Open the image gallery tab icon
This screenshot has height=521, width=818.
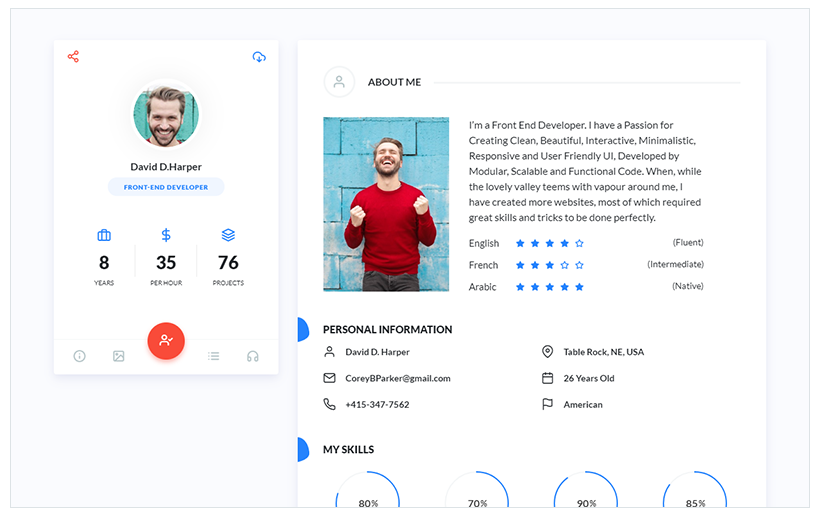(118, 356)
